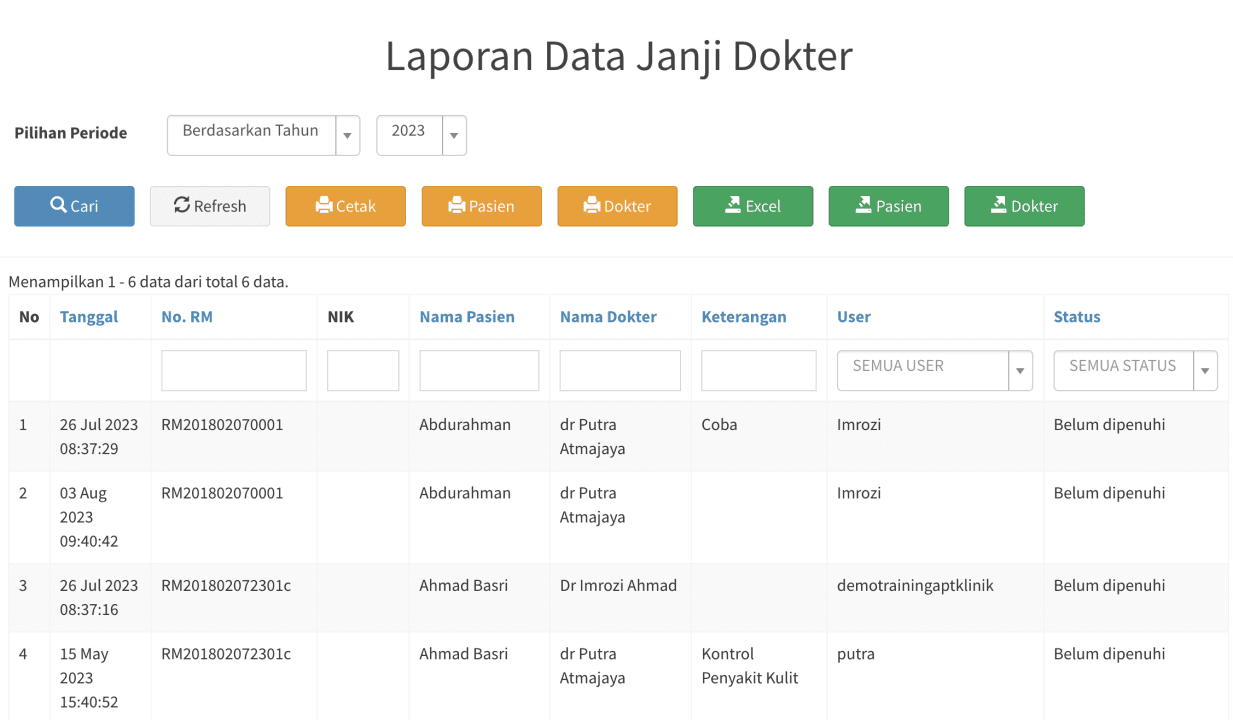Screen dimensions: 1233x720
Task: Click the Menampilkan 1 - 6 data summary text
Action: pos(148,282)
